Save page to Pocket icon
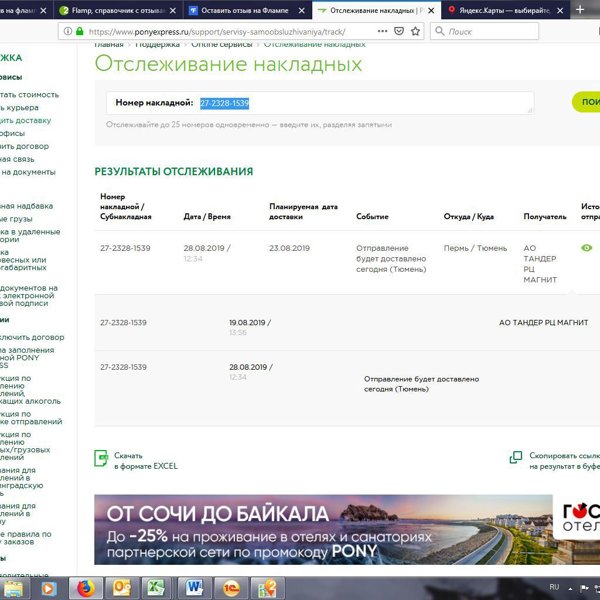This screenshot has width=600, height=600. [399, 31]
